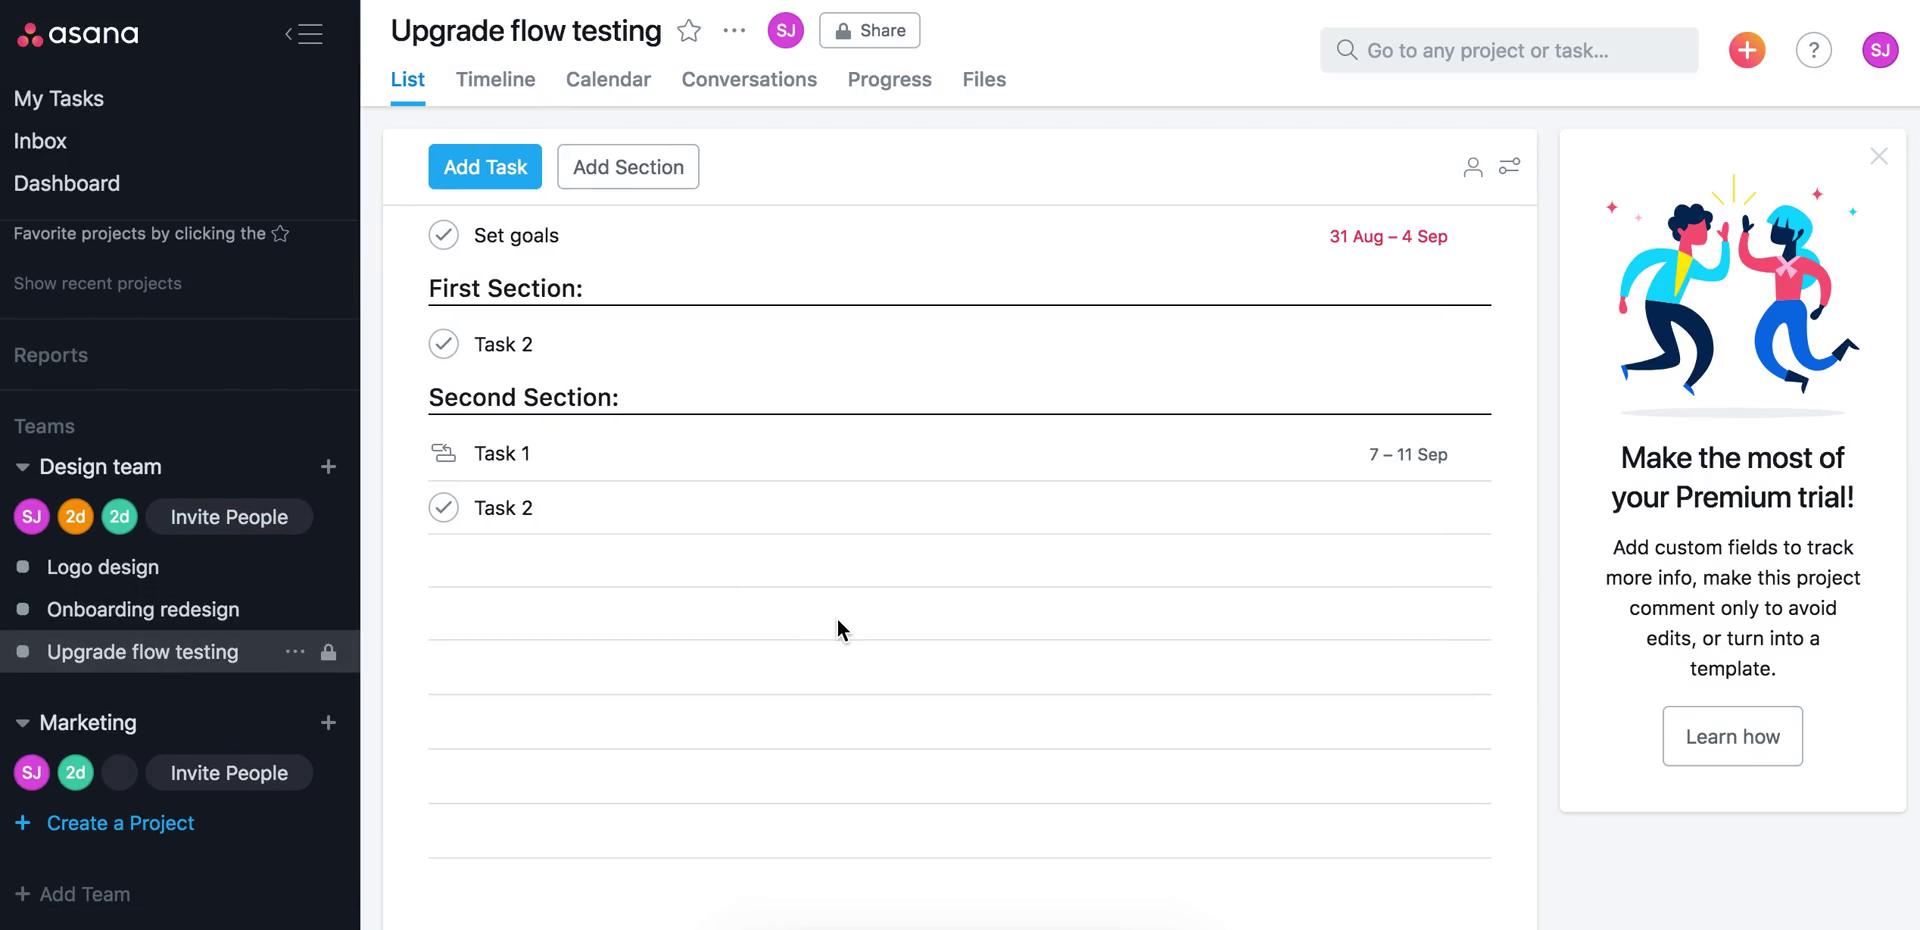Click SJ avatar in Marketing team
This screenshot has height=930, width=1920.
click(x=32, y=773)
